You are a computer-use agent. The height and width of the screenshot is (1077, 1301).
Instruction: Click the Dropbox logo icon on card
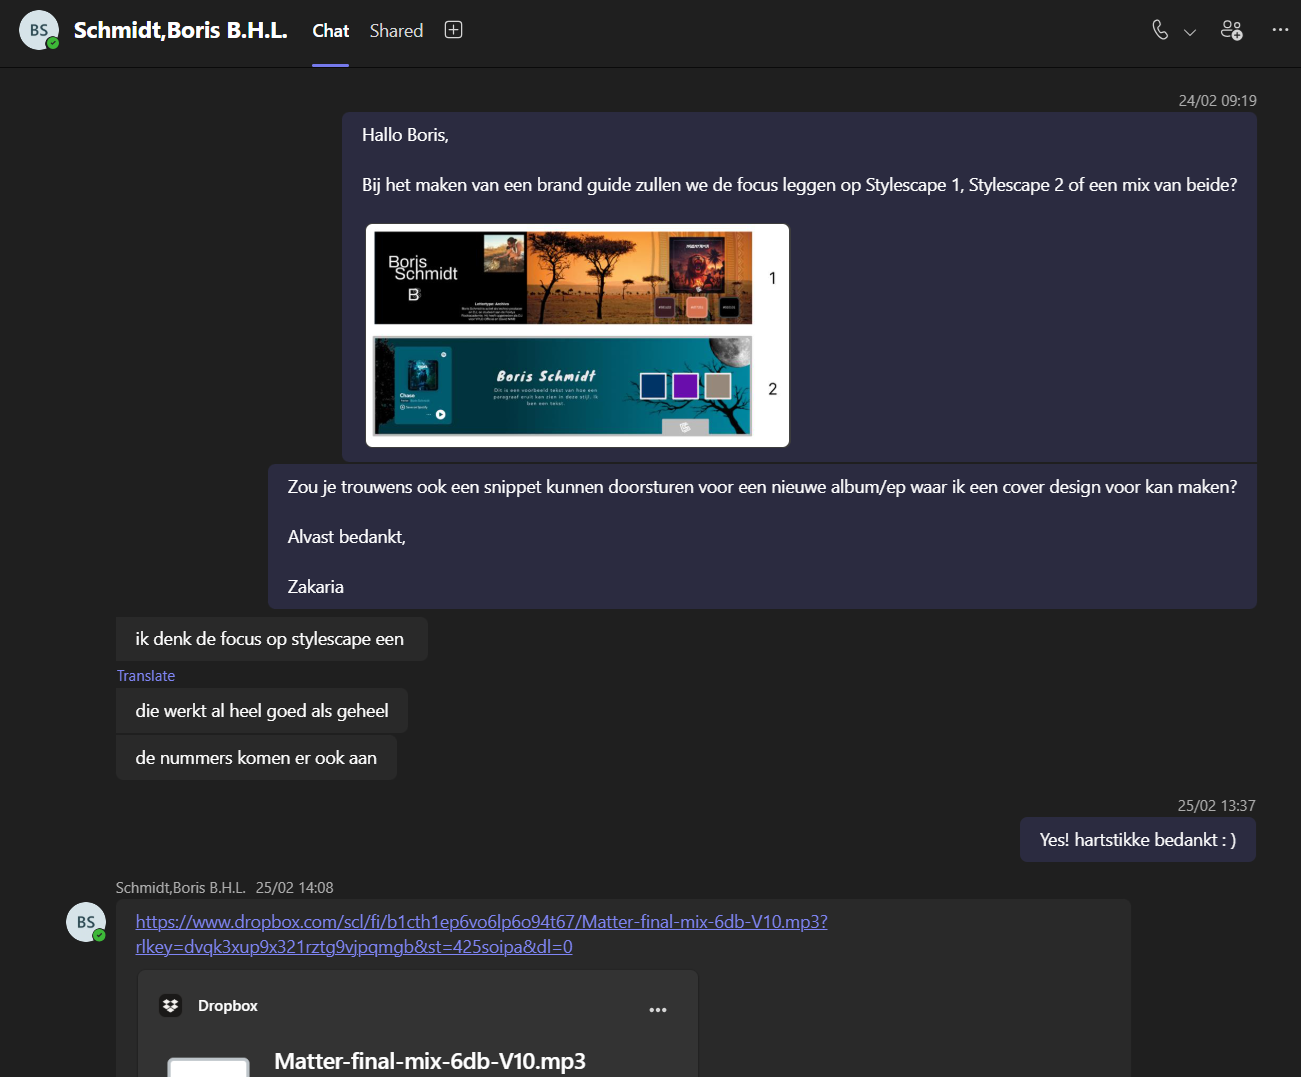tap(171, 1006)
